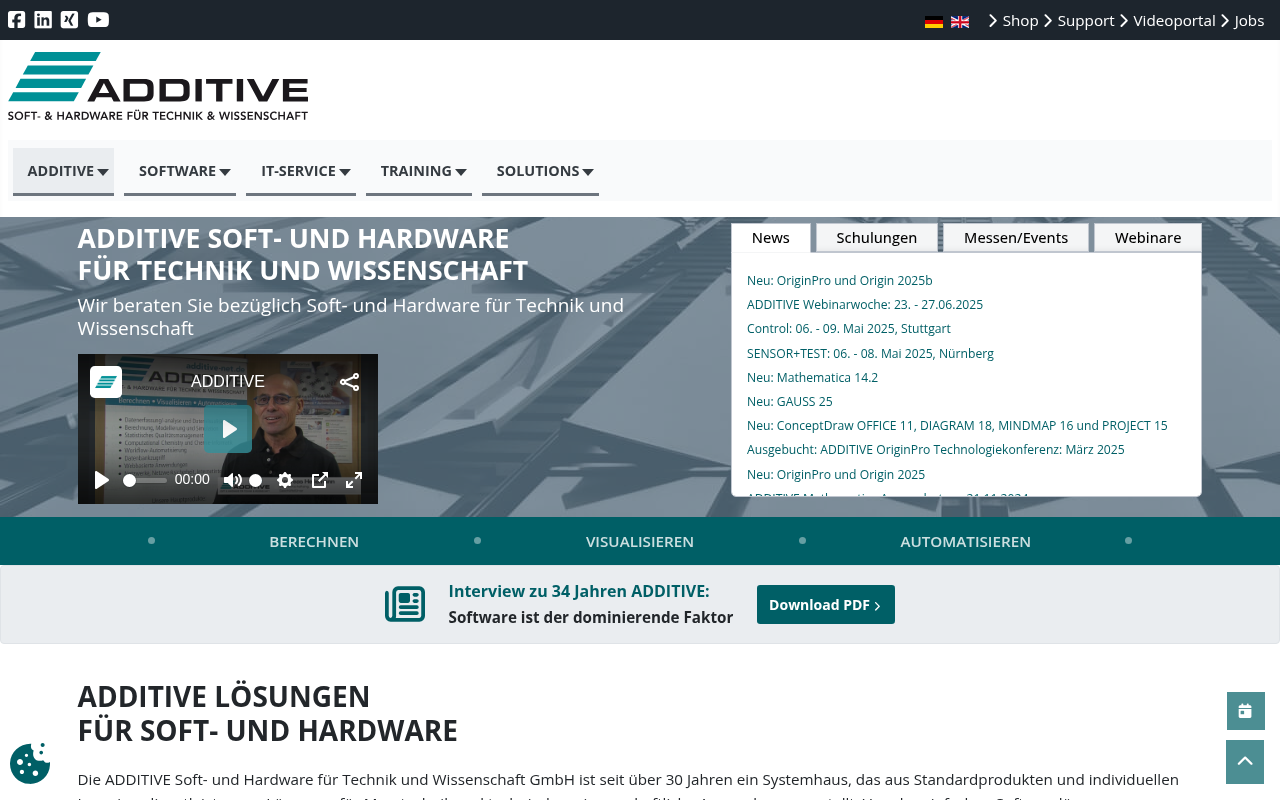Open the Xing social icon
Image resolution: width=1280 pixels, height=800 pixels.
click(x=69, y=20)
